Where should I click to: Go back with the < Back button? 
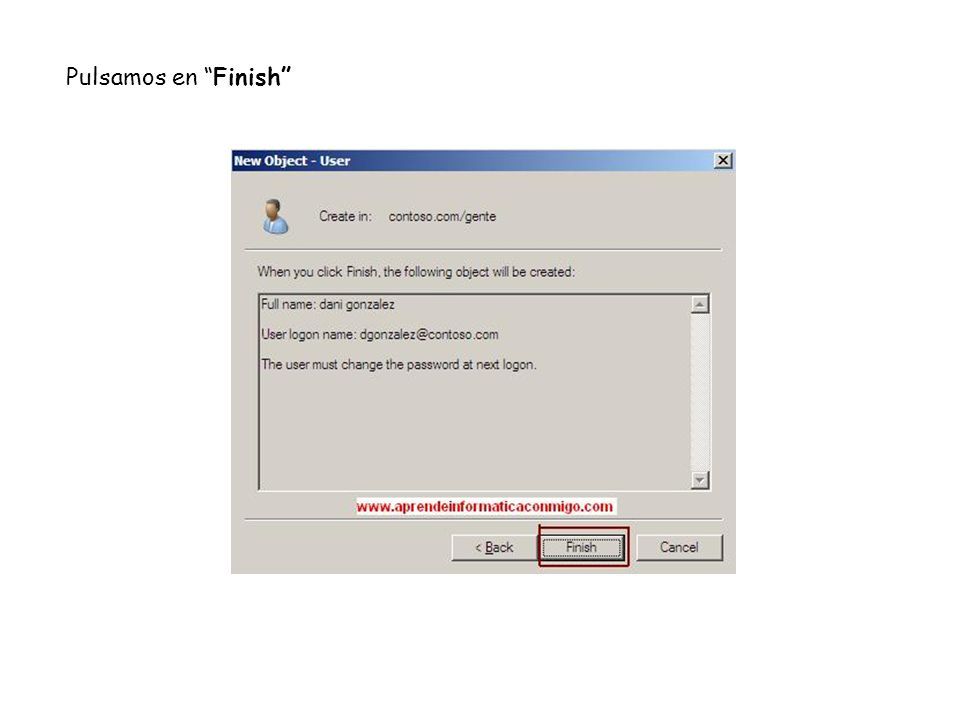click(x=494, y=547)
